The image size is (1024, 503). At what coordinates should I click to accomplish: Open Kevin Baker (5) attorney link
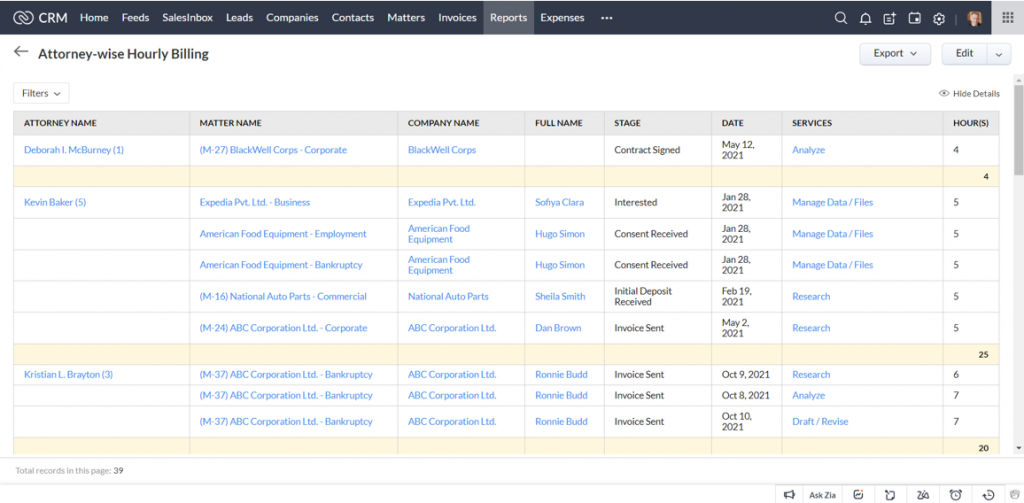coord(55,202)
